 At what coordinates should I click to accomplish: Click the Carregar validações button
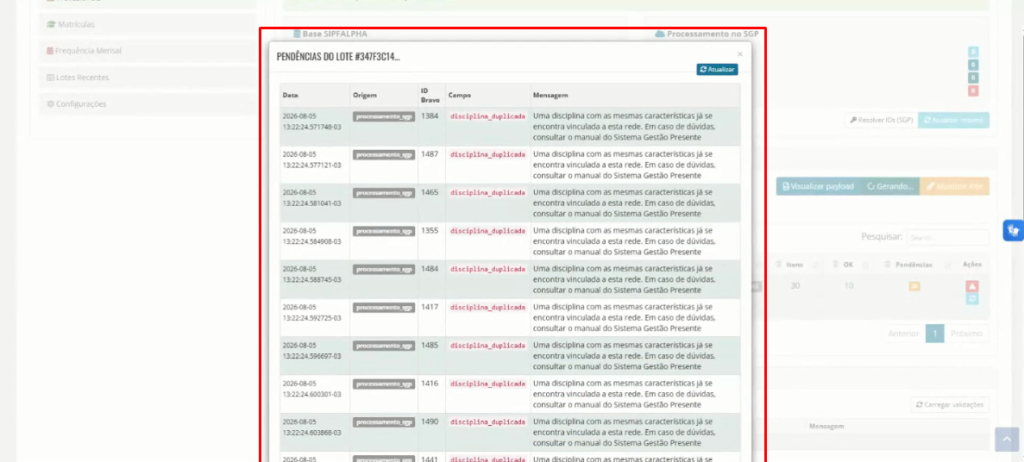coord(950,404)
